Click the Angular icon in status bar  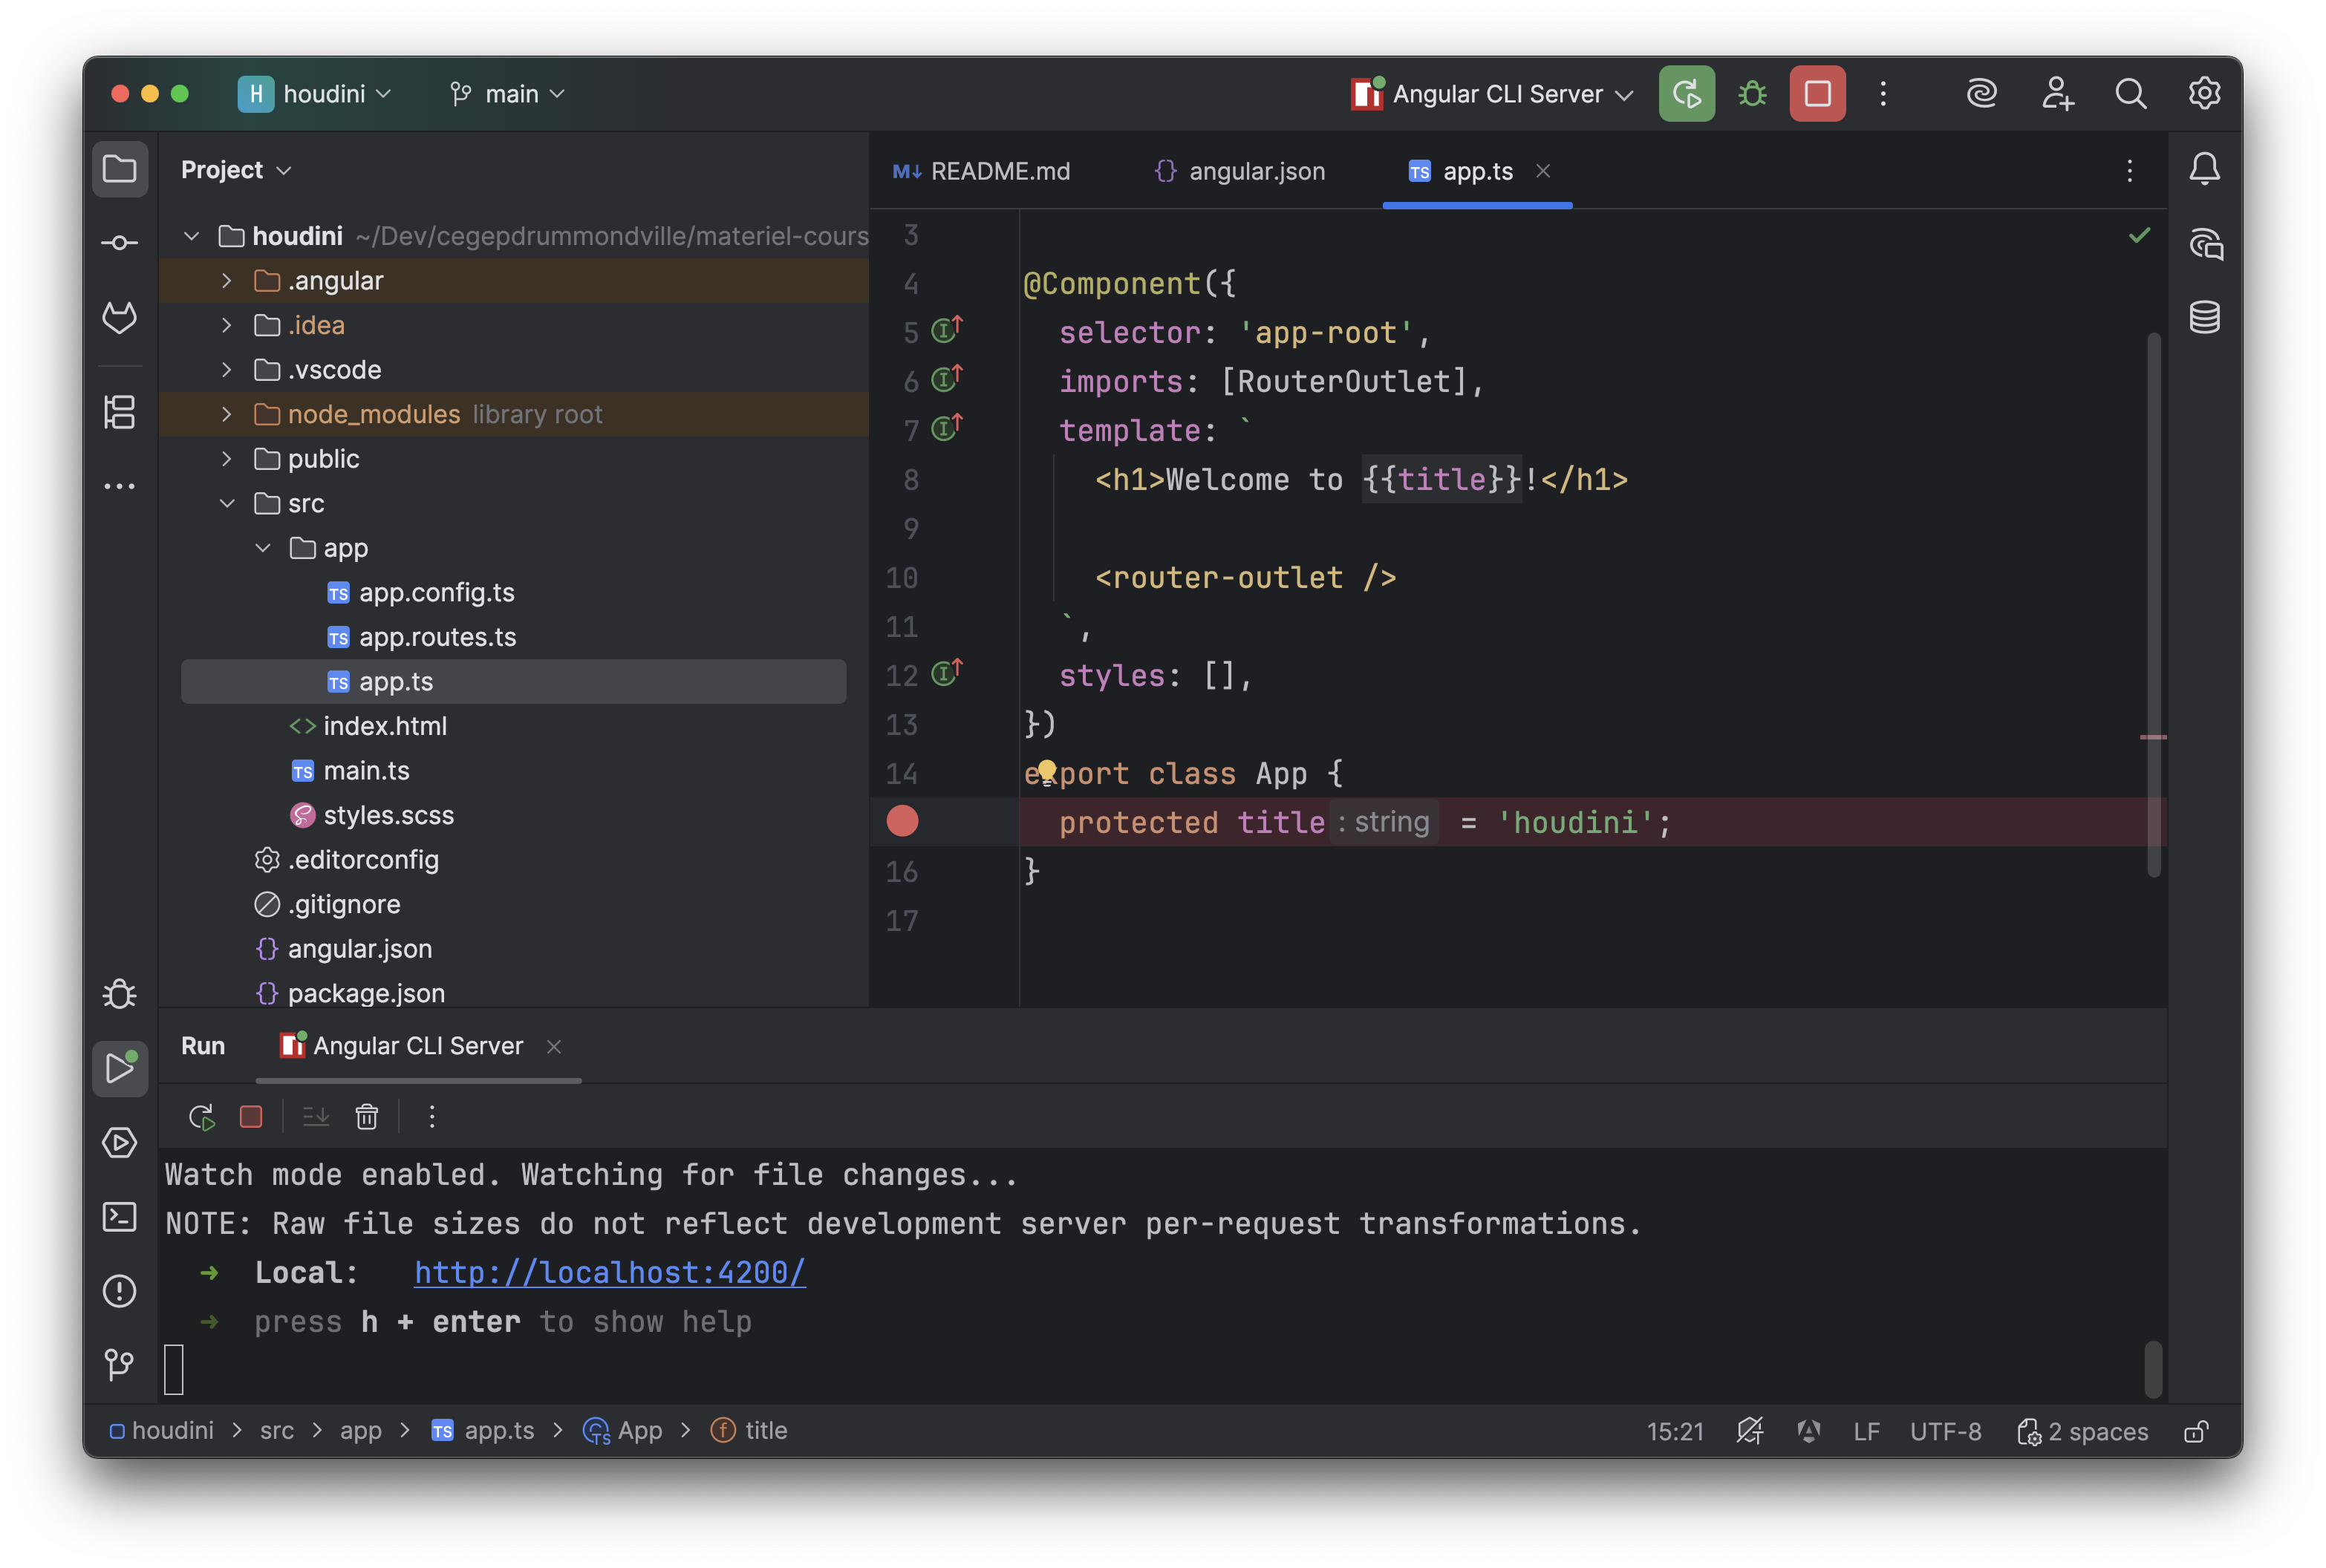pos(1808,1432)
